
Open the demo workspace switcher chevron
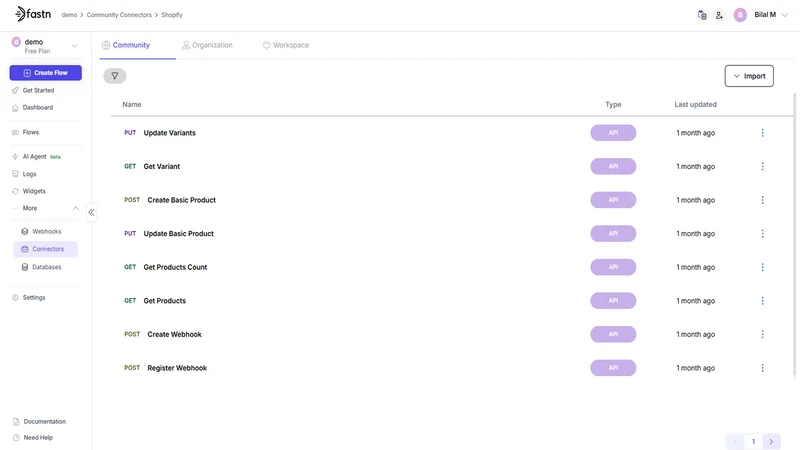74,46
